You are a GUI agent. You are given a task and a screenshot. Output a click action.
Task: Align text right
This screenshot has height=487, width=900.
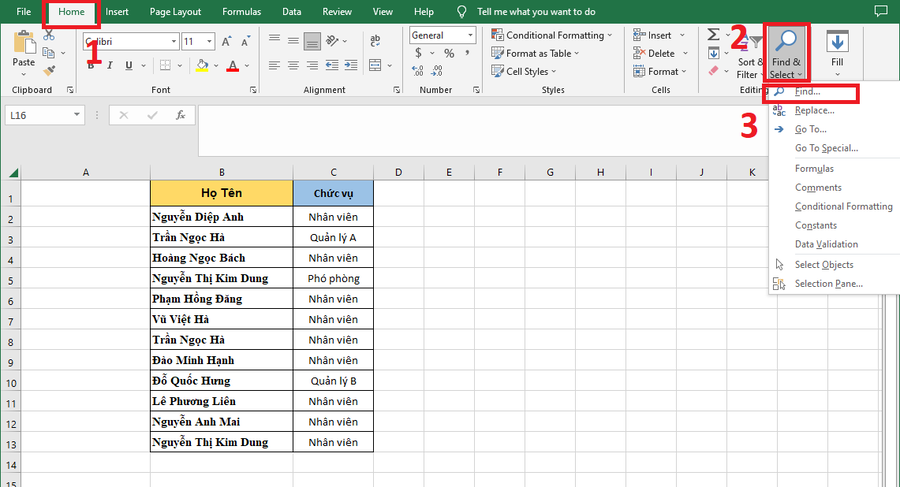[312, 65]
